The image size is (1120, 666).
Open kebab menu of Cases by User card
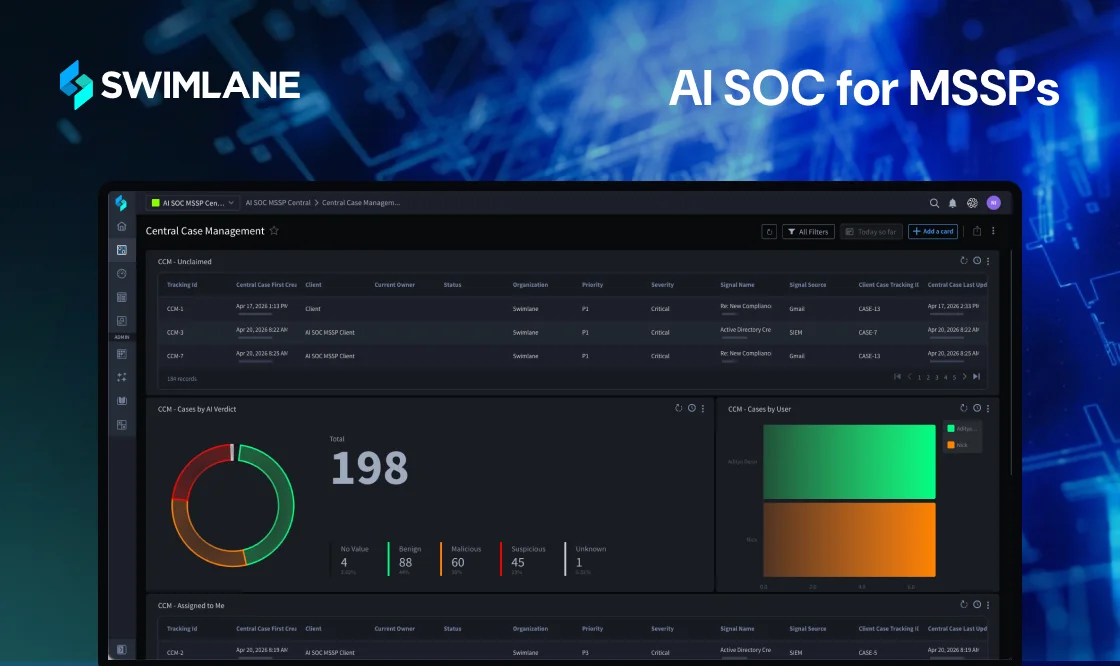(x=988, y=408)
